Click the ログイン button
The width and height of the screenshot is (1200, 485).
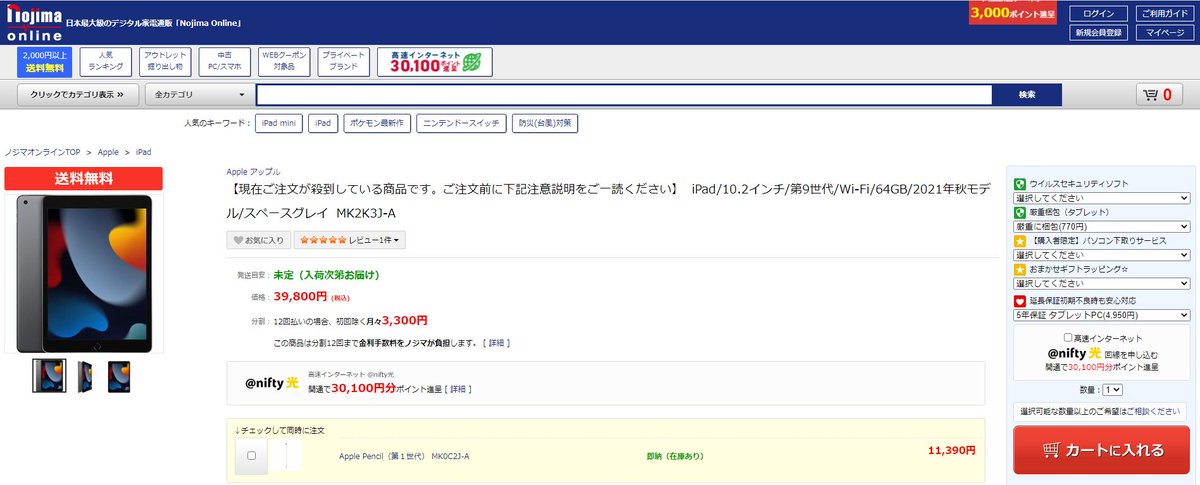click(x=1098, y=14)
